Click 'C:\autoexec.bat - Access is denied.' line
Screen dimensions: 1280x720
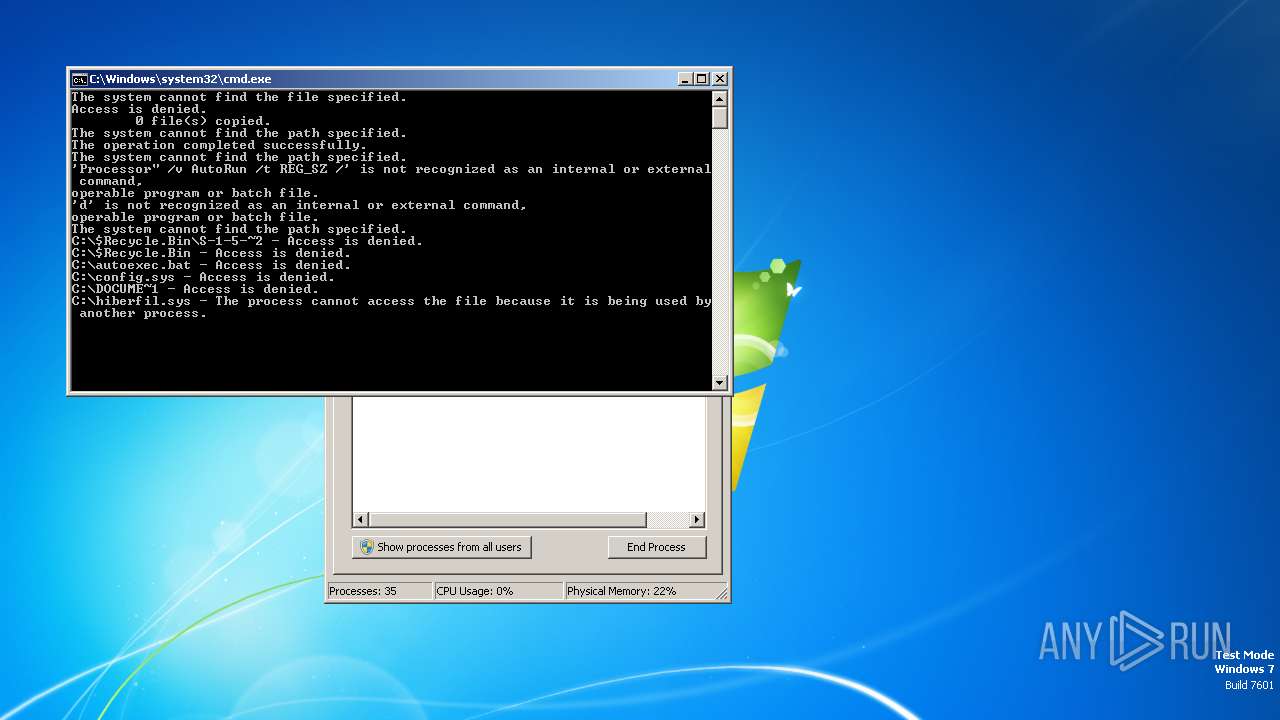point(211,265)
